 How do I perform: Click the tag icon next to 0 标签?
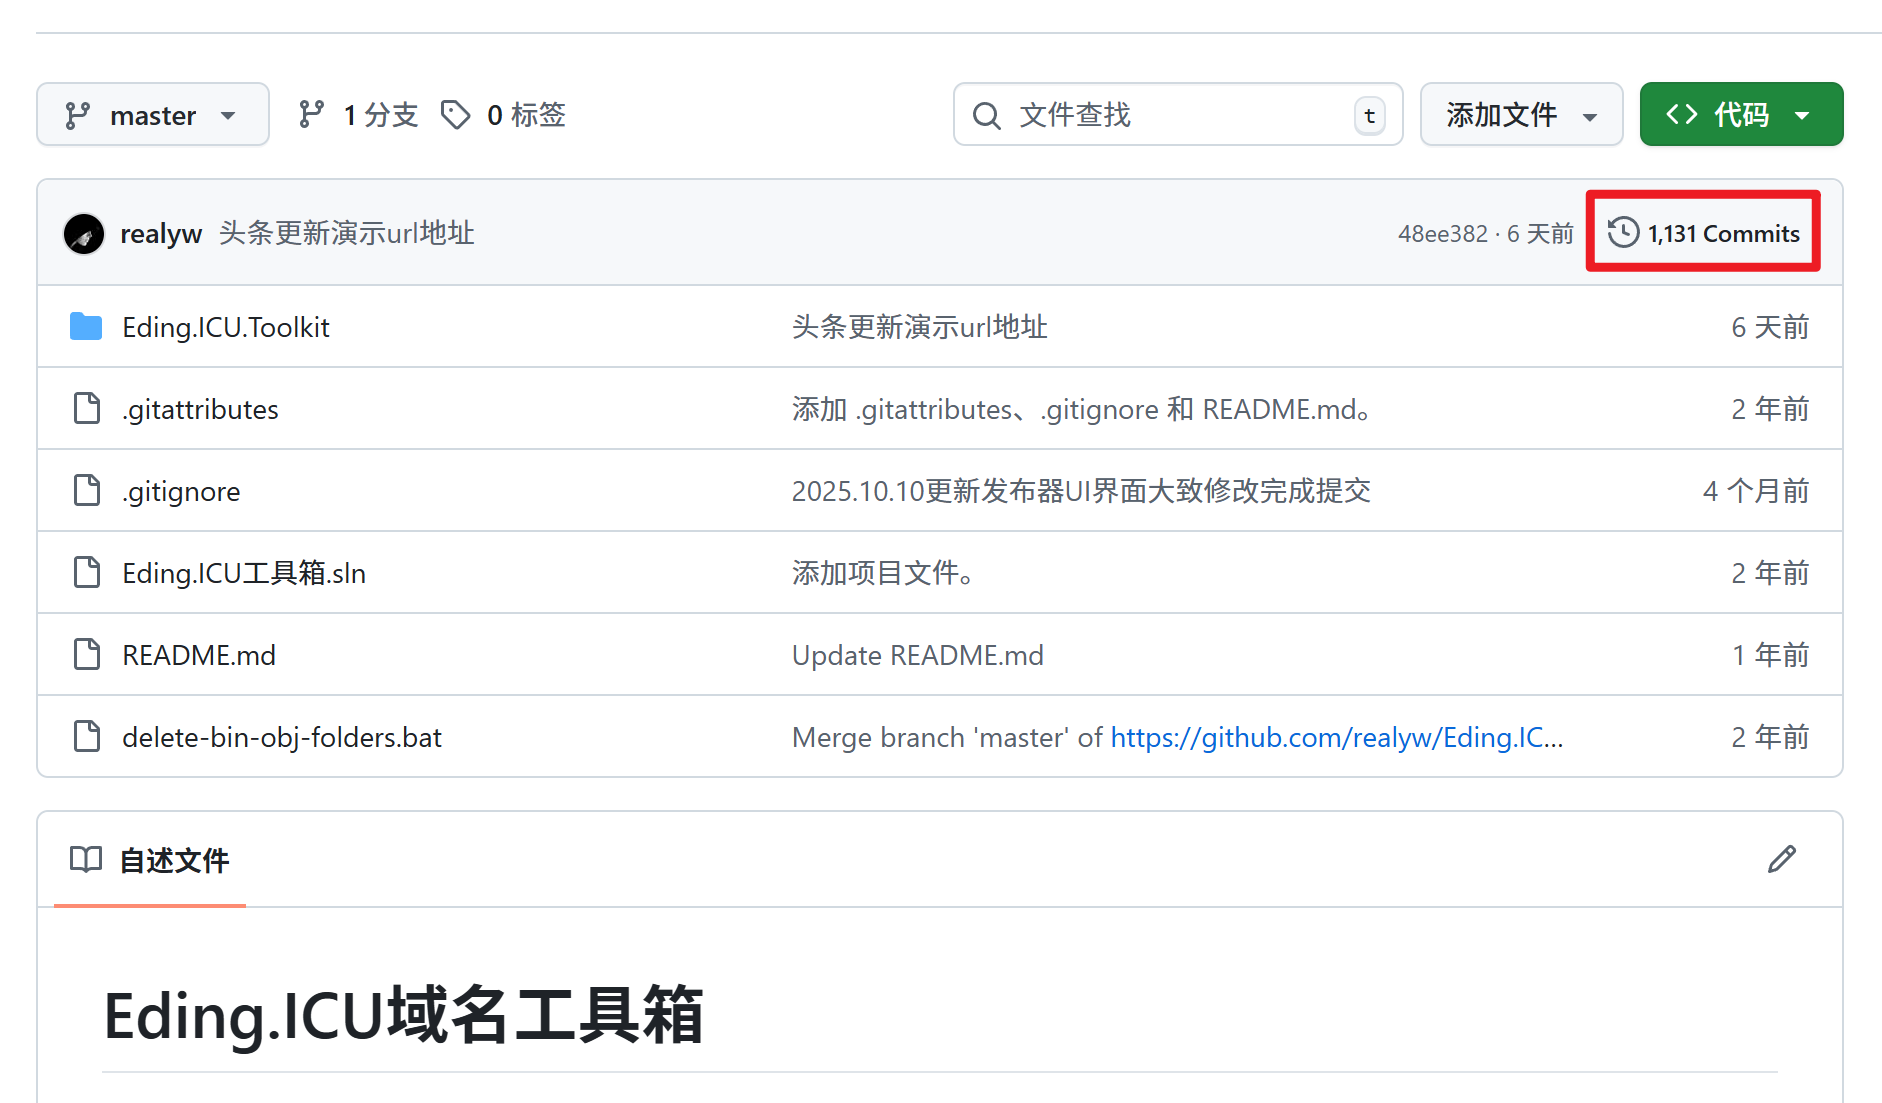click(x=456, y=115)
